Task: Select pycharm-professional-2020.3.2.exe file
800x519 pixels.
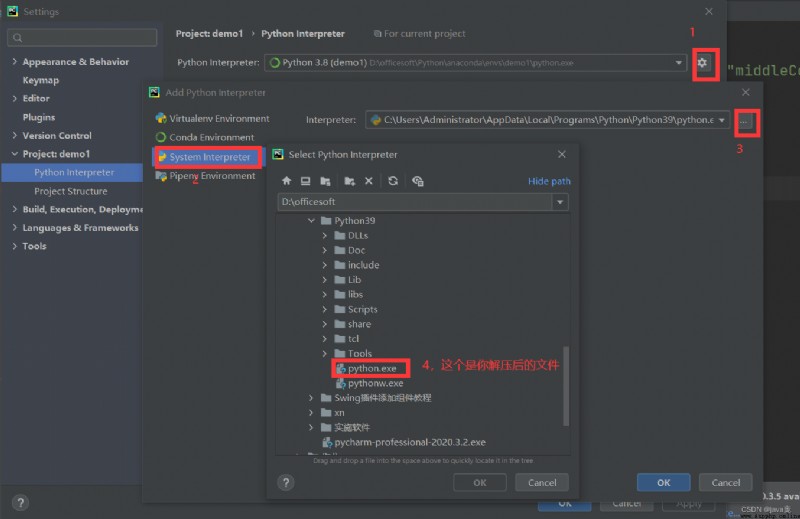Action: (x=404, y=442)
